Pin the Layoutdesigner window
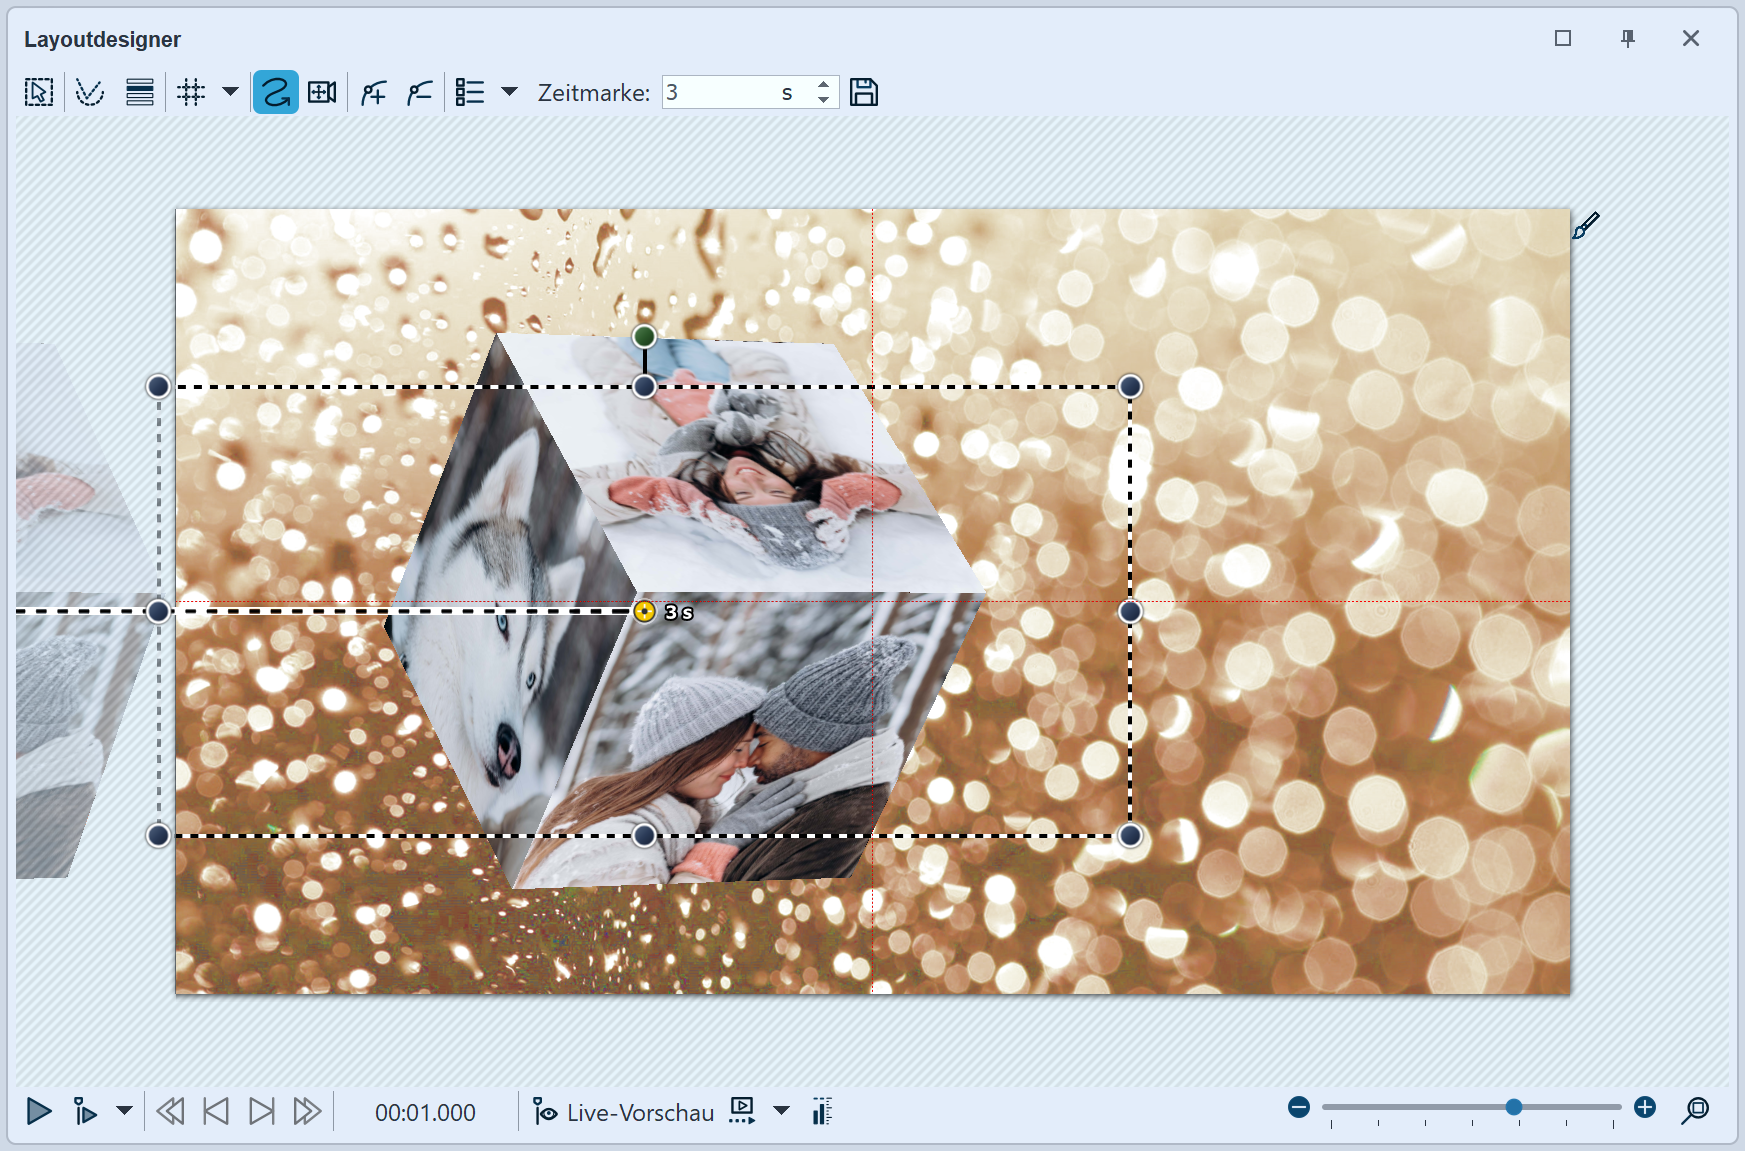The image size is (1745, 1151). 1627,38
